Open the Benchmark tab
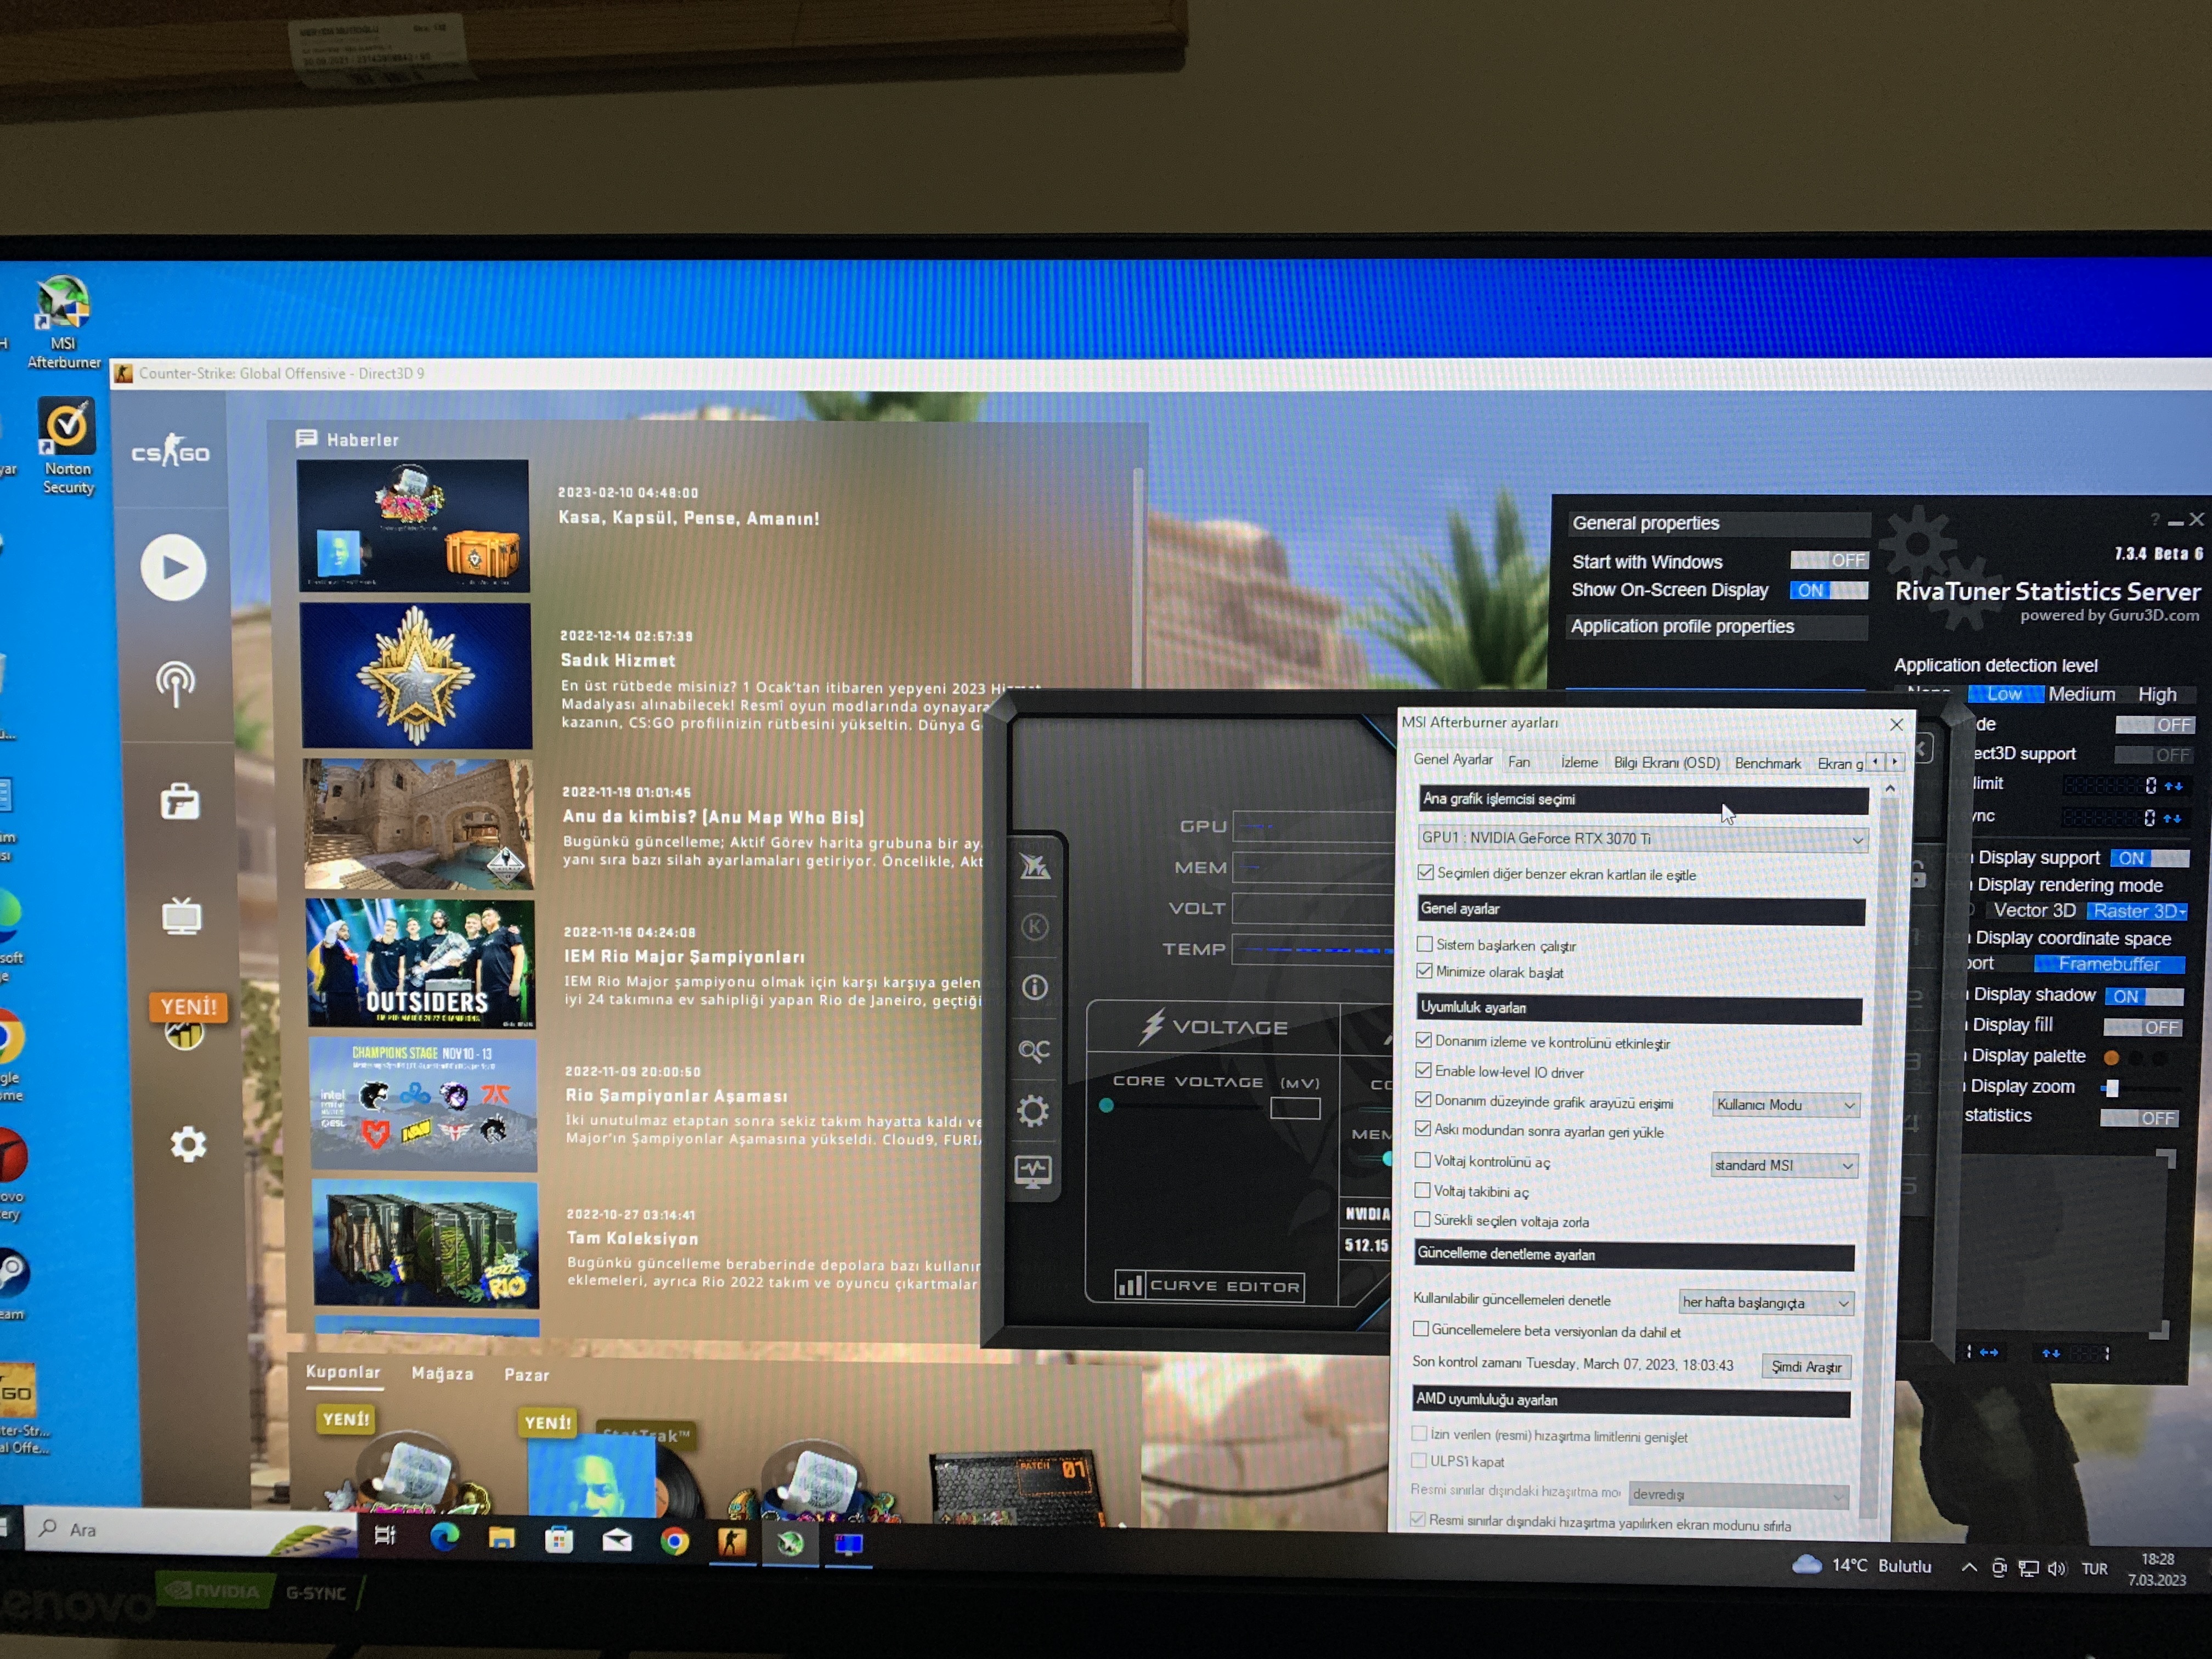The image size is (2212, 1659). point(1767,763)
